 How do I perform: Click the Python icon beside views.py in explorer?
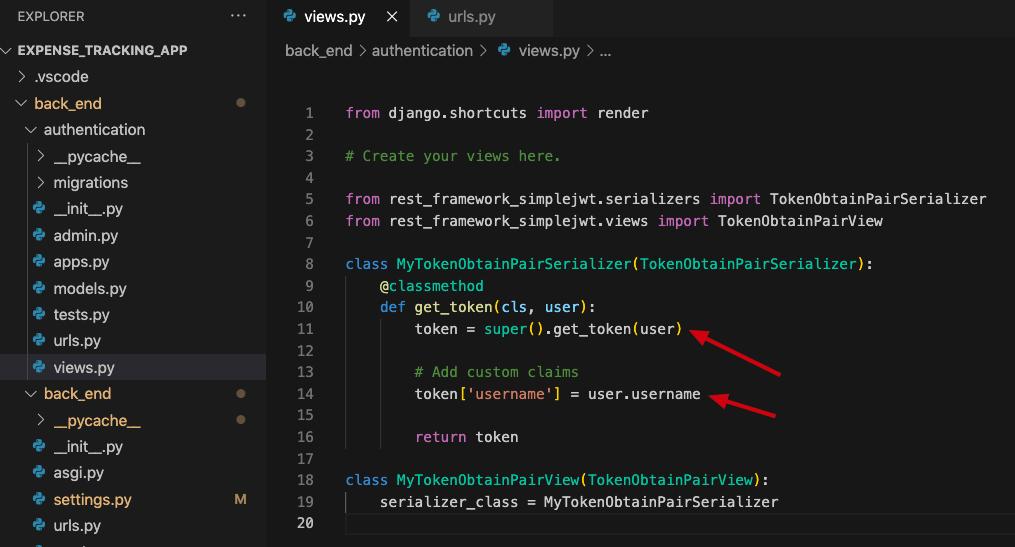coord(39,368)
